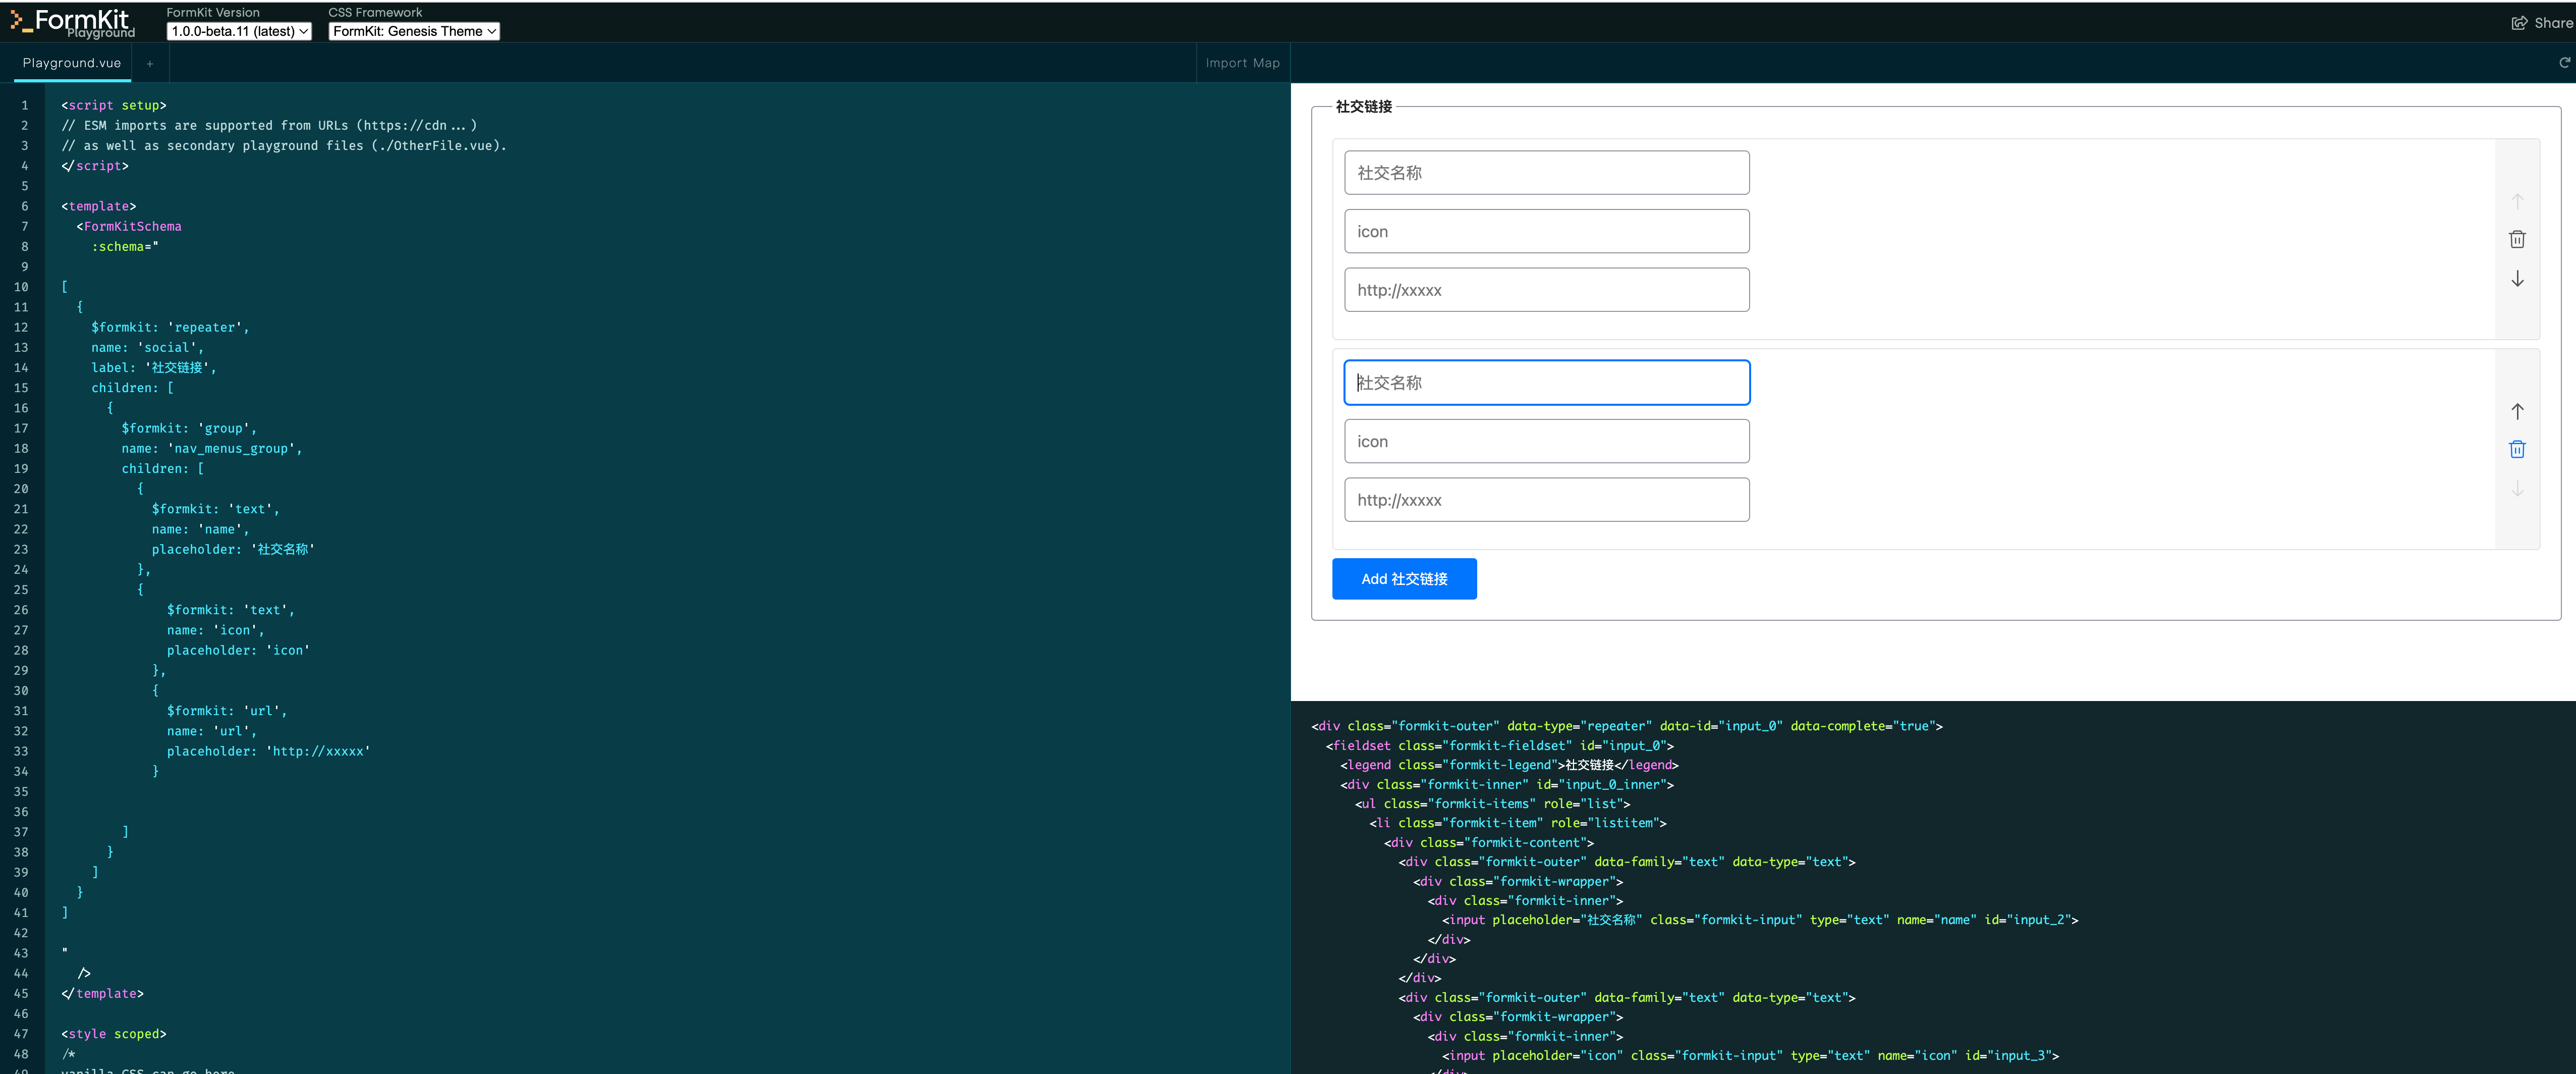The width and height of the screenshot is (2576, 1074).
Task: Add a new file tab with plus
Action: [150, 63]
